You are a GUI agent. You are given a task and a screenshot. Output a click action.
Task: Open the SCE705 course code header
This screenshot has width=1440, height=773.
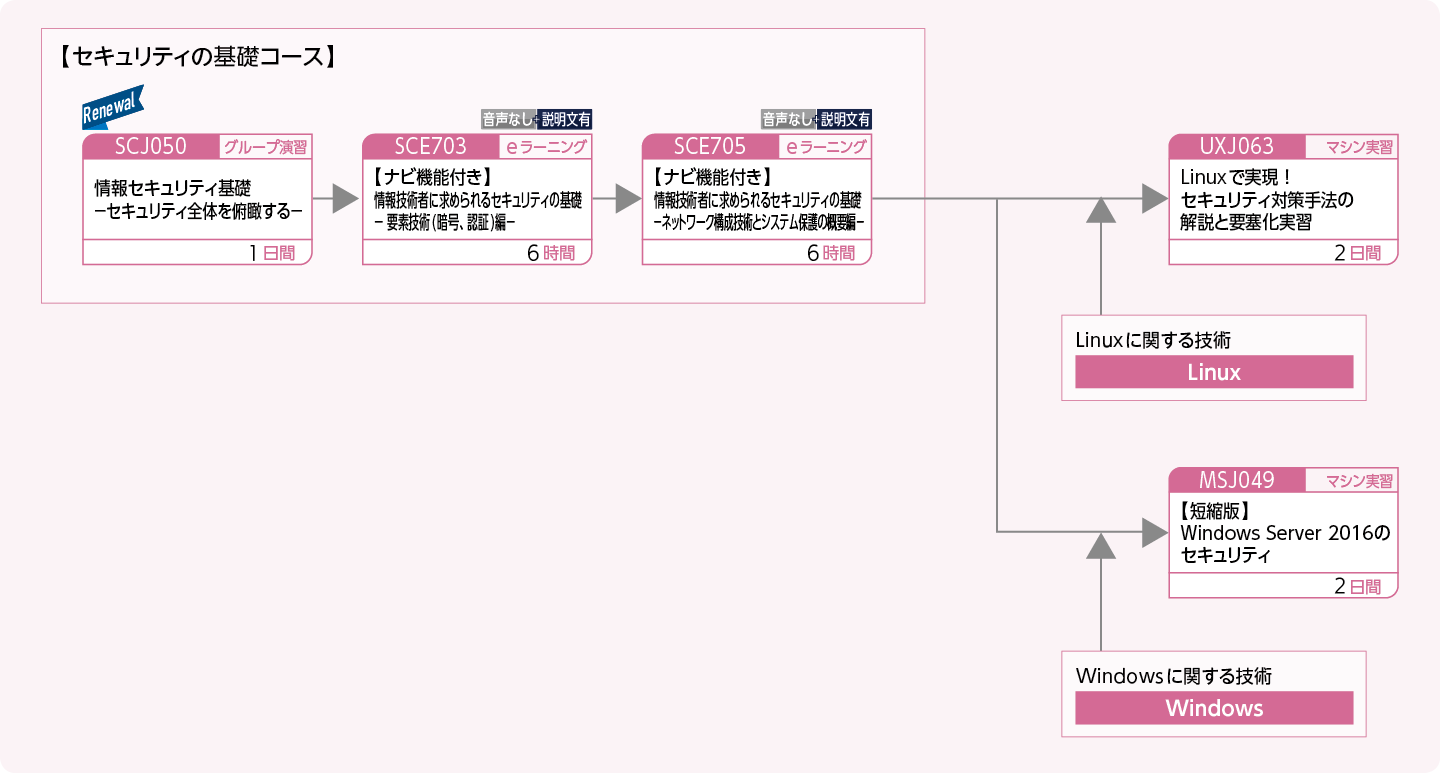coord(710,146)
